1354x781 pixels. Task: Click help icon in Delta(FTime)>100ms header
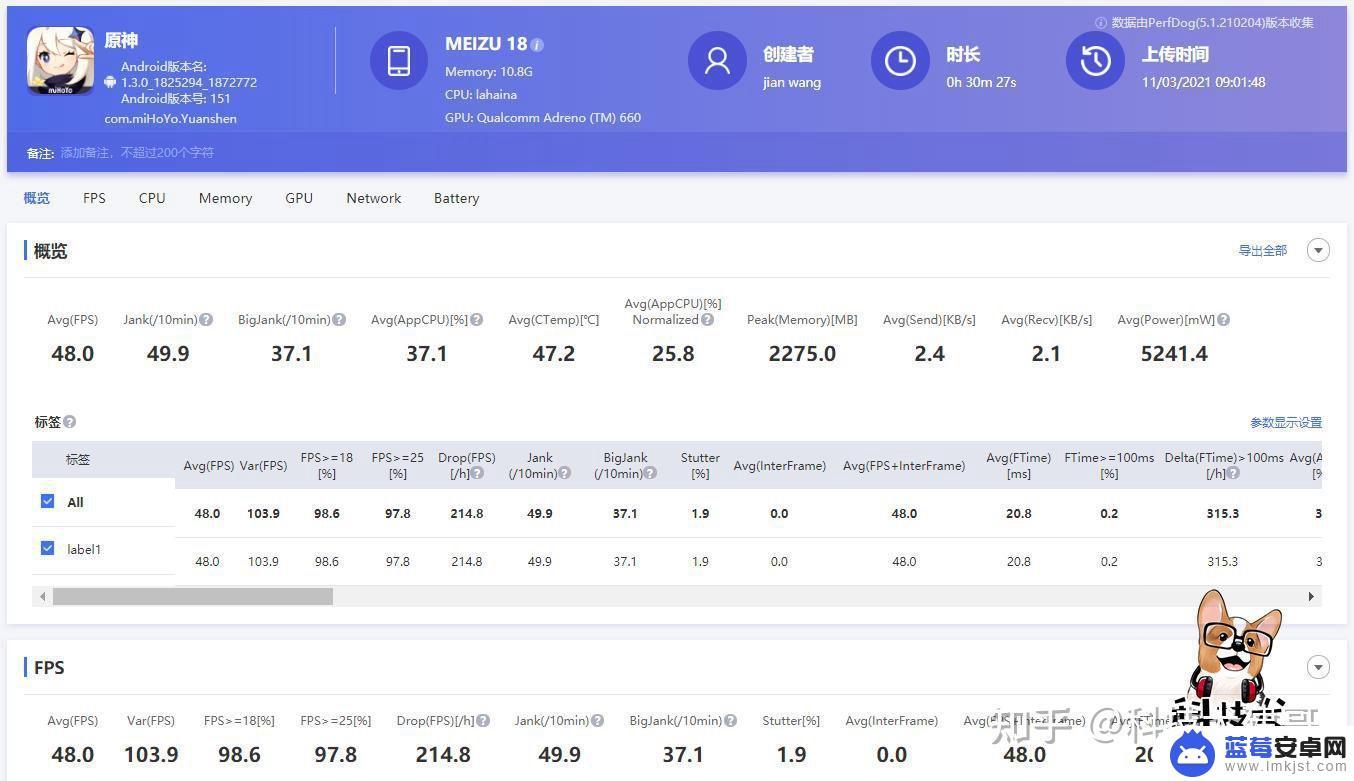[x=1233, y=473]
